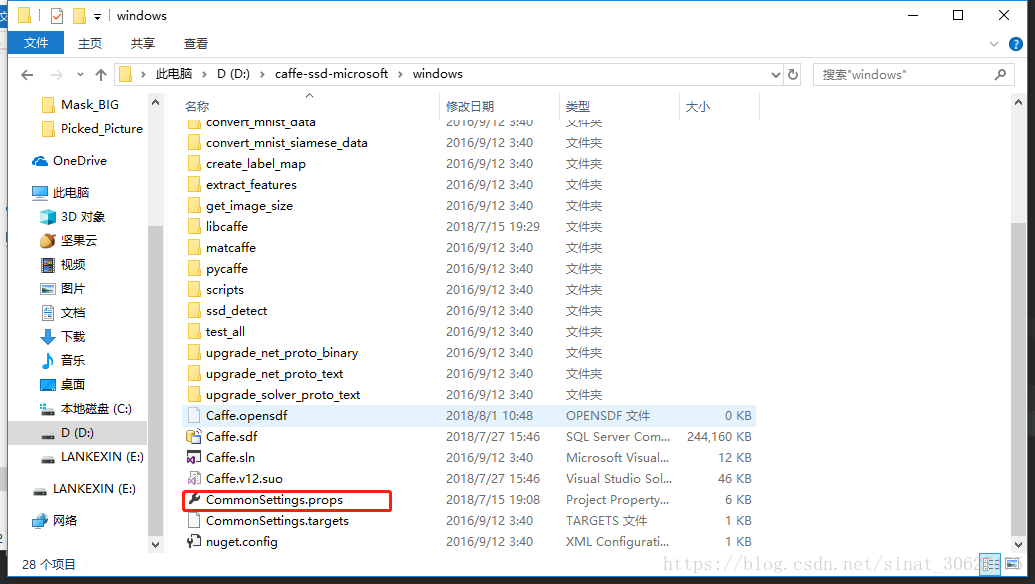Click caffe-ssd-microsoft in the breadcrumb path
This screenshot has width=1035, height=584.
[331, 74]
